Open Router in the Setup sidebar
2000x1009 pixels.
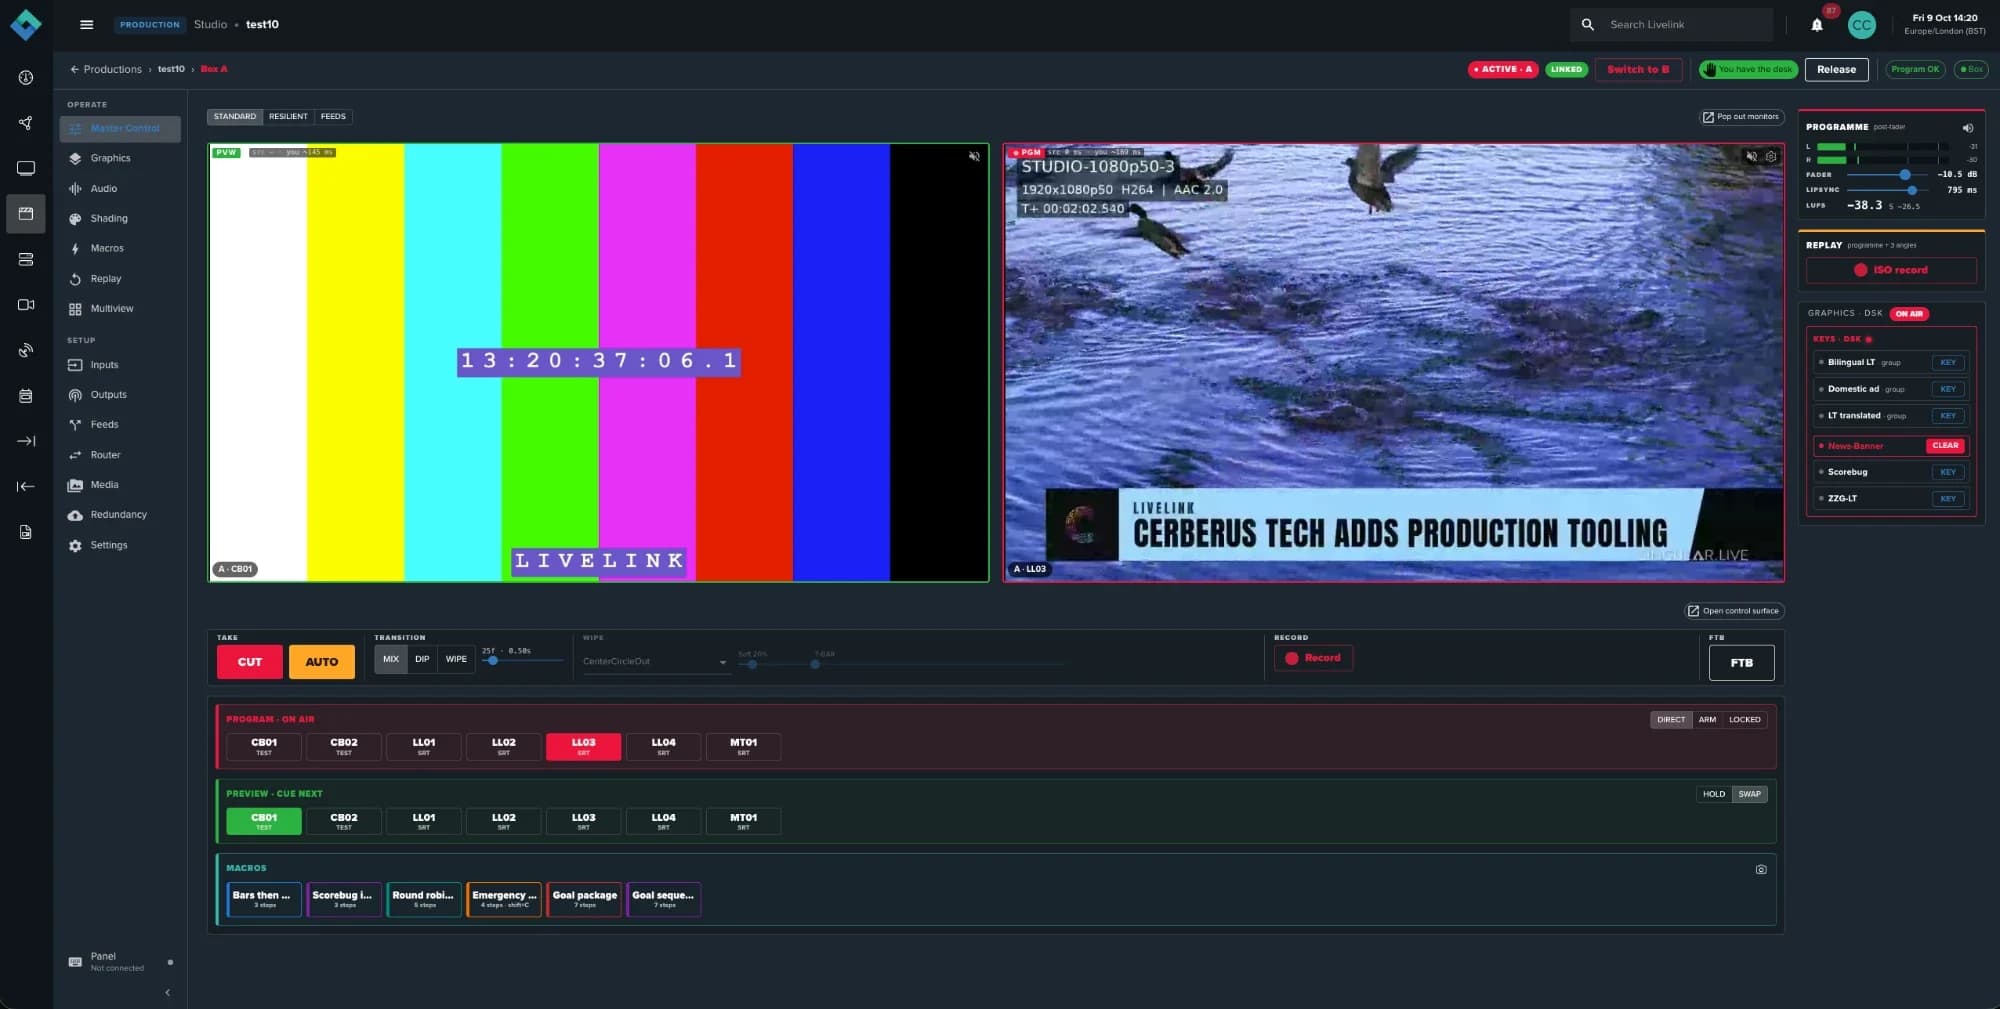pos(120,455)
